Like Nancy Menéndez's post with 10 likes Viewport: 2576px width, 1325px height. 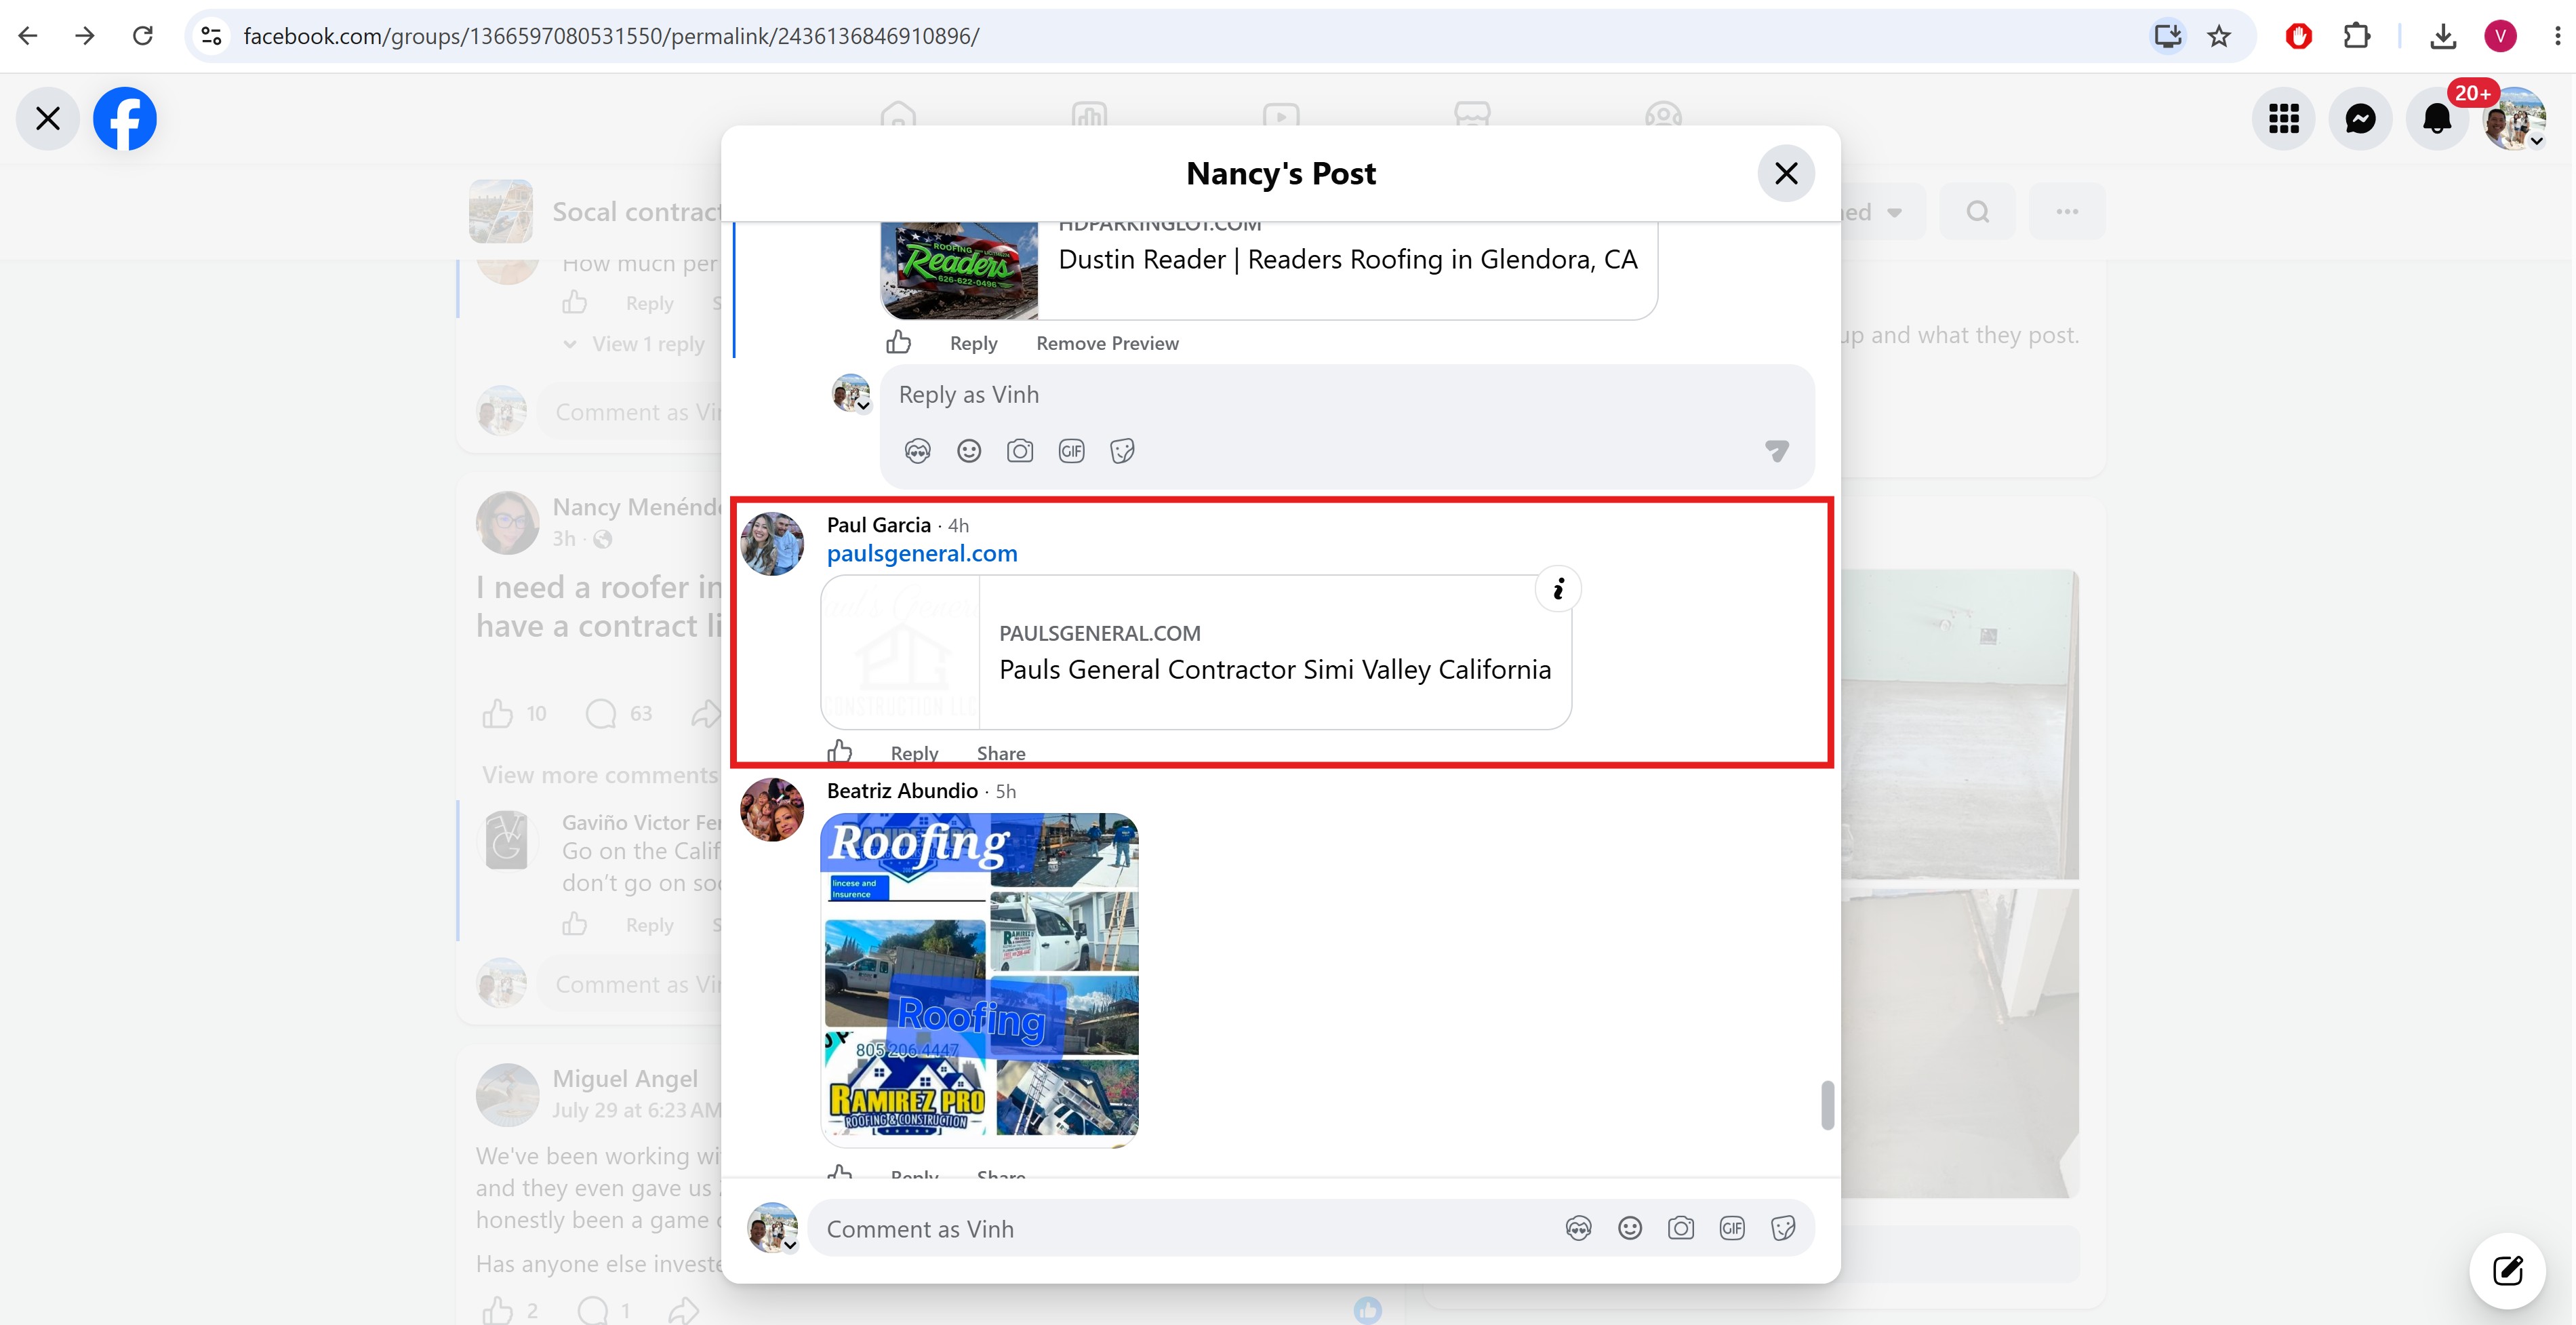click(x=498, y=713)
